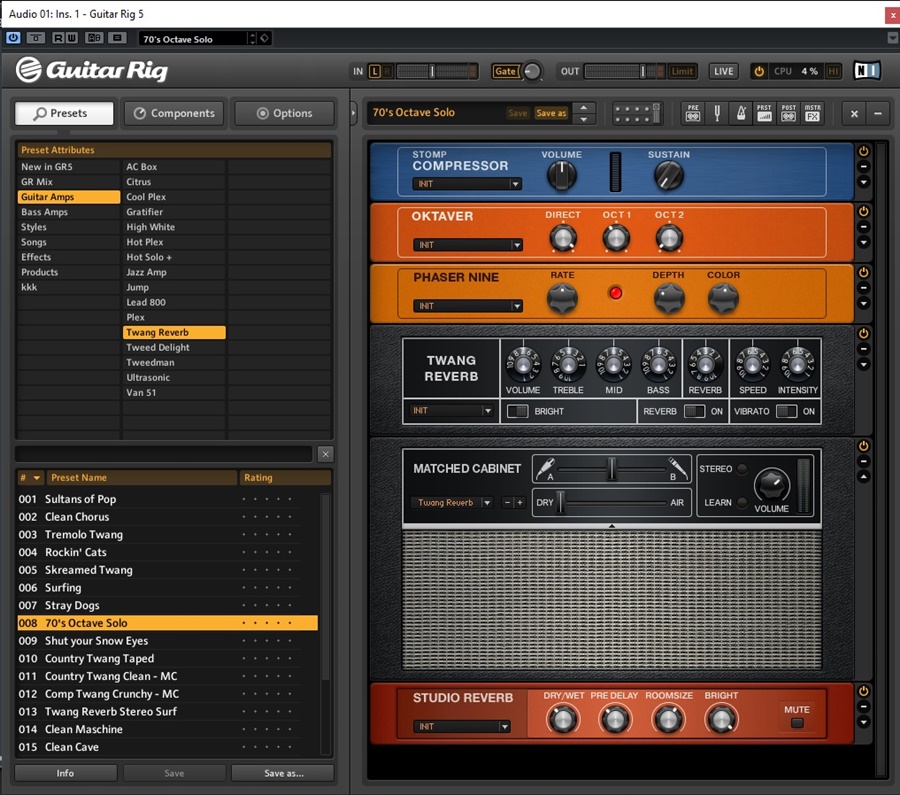Image resolution: width=900 pixels, height=795 pixels.
Task: Click the rack view dots icon
Action: (636, 112)
